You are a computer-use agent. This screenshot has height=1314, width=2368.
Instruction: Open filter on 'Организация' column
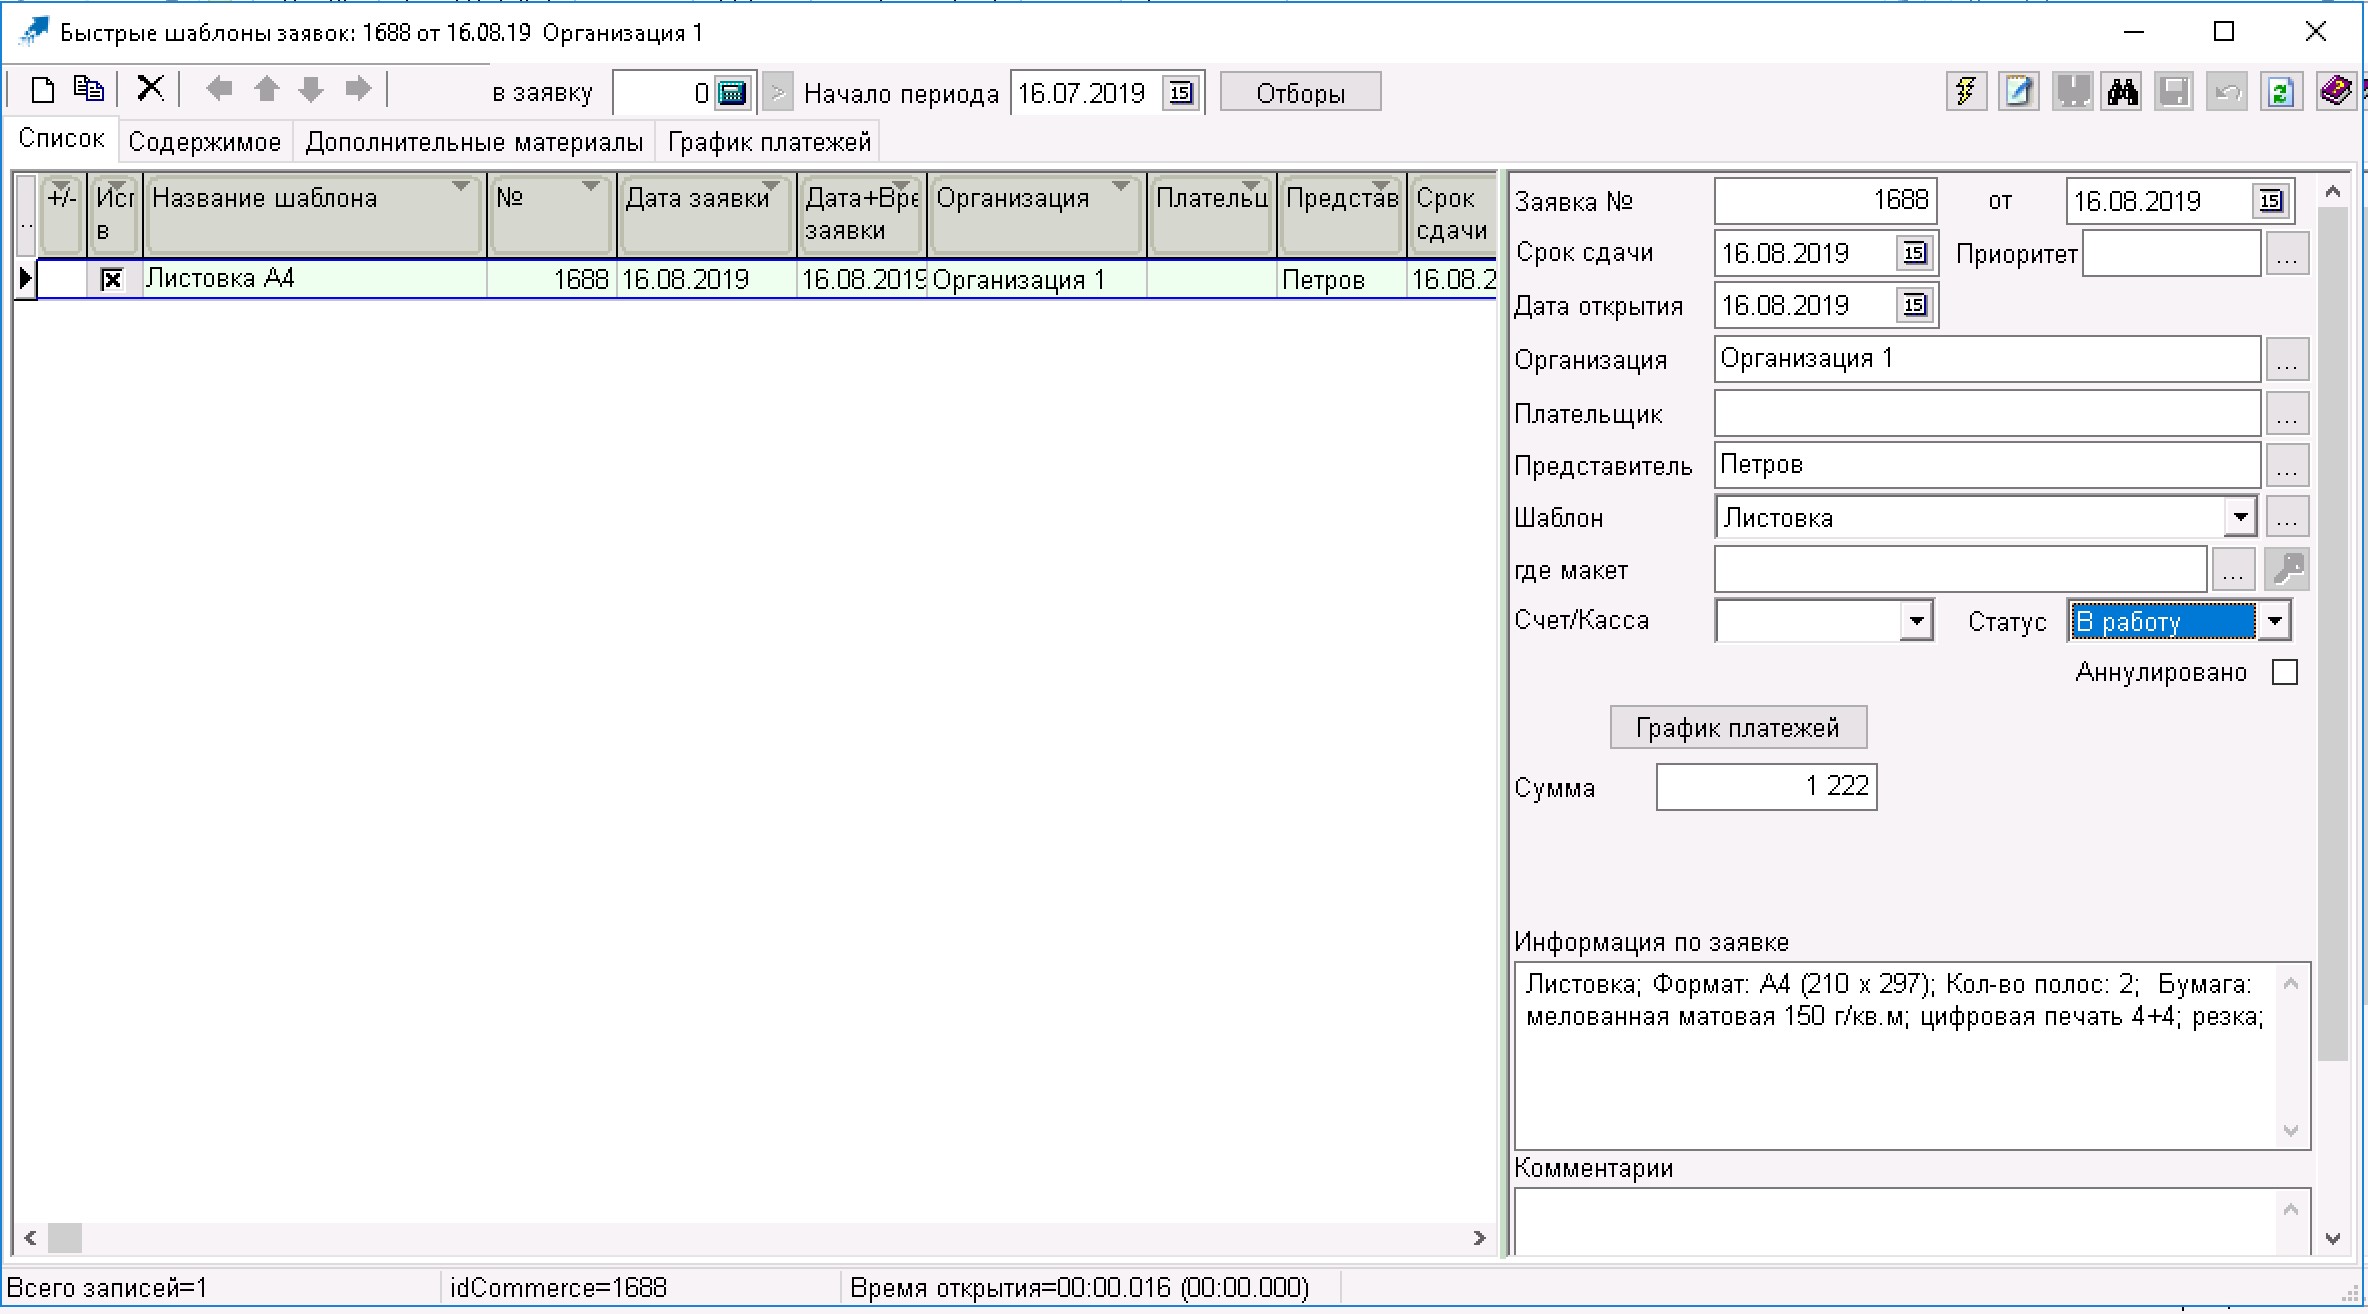(x=1121, y=187)
